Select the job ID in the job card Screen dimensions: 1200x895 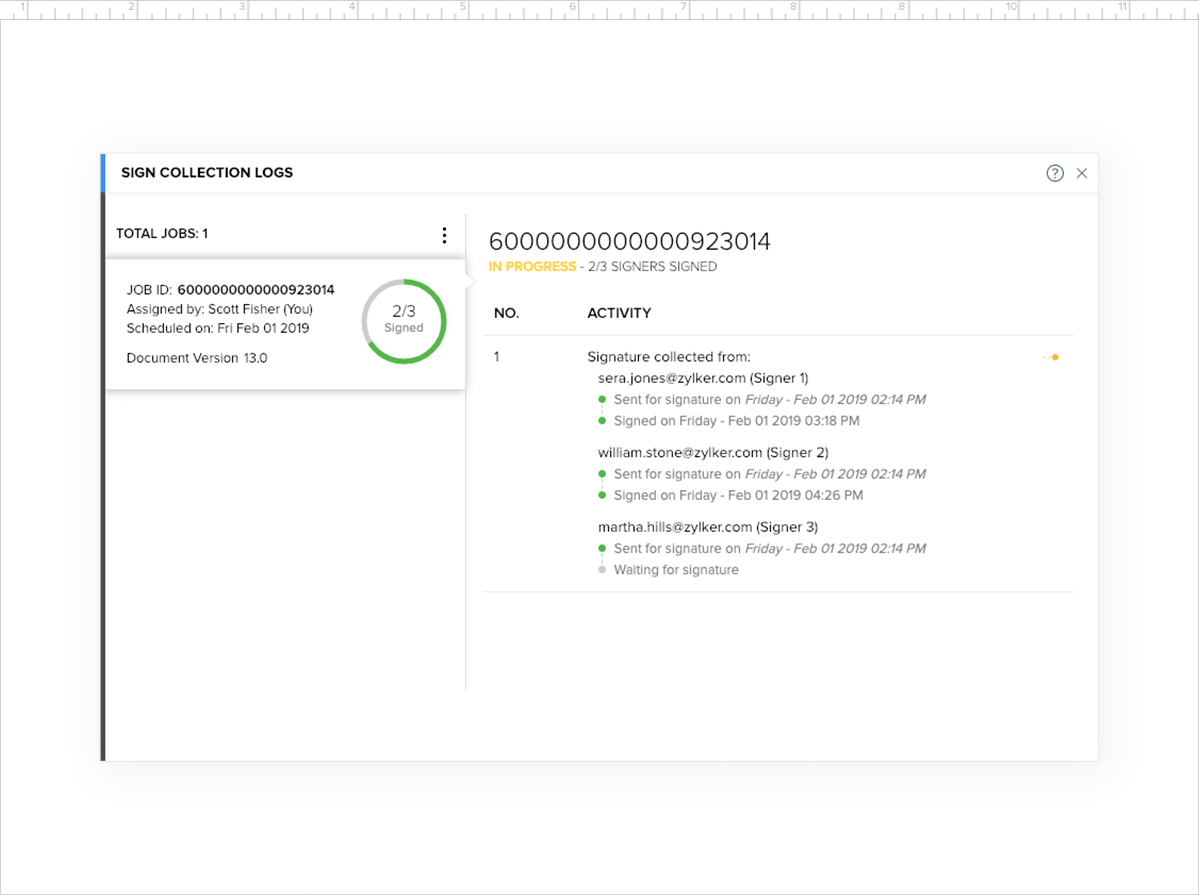255,290
